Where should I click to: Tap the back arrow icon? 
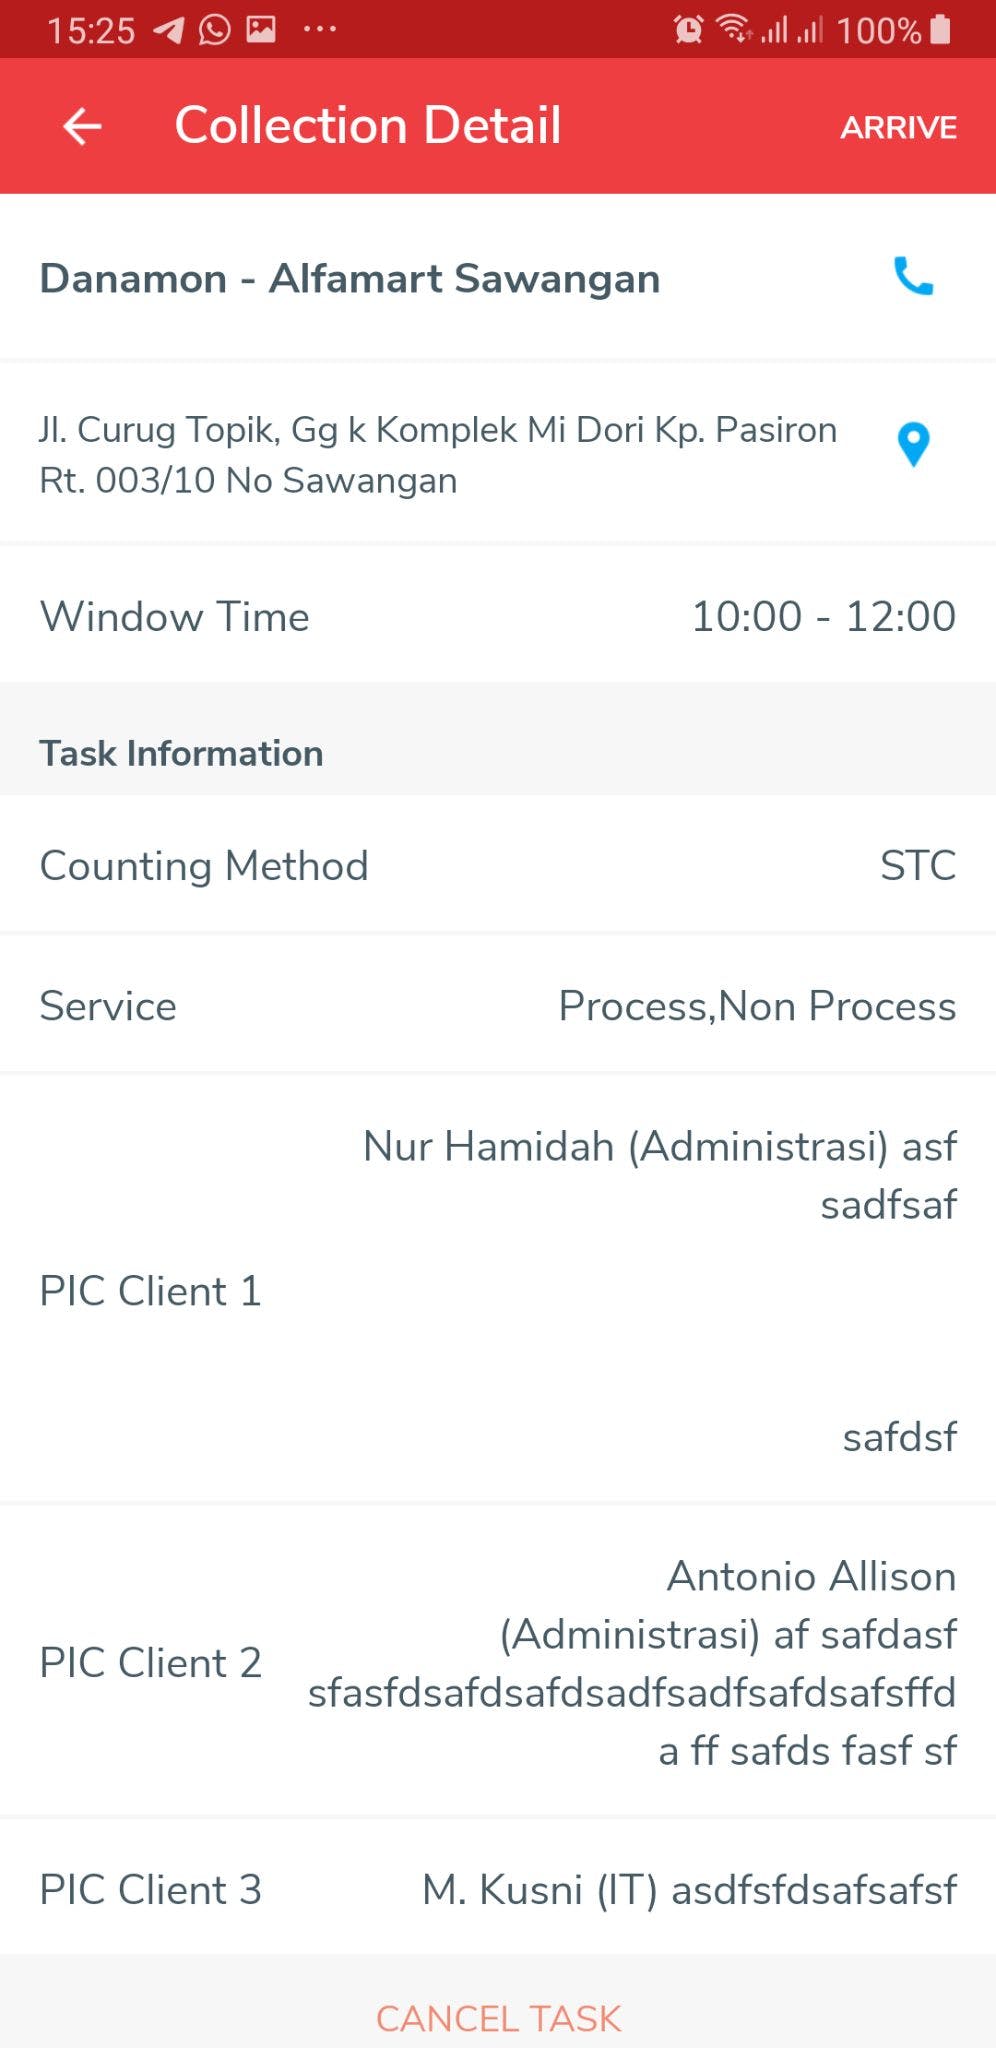pyautogui.click(x=82, y=126)
